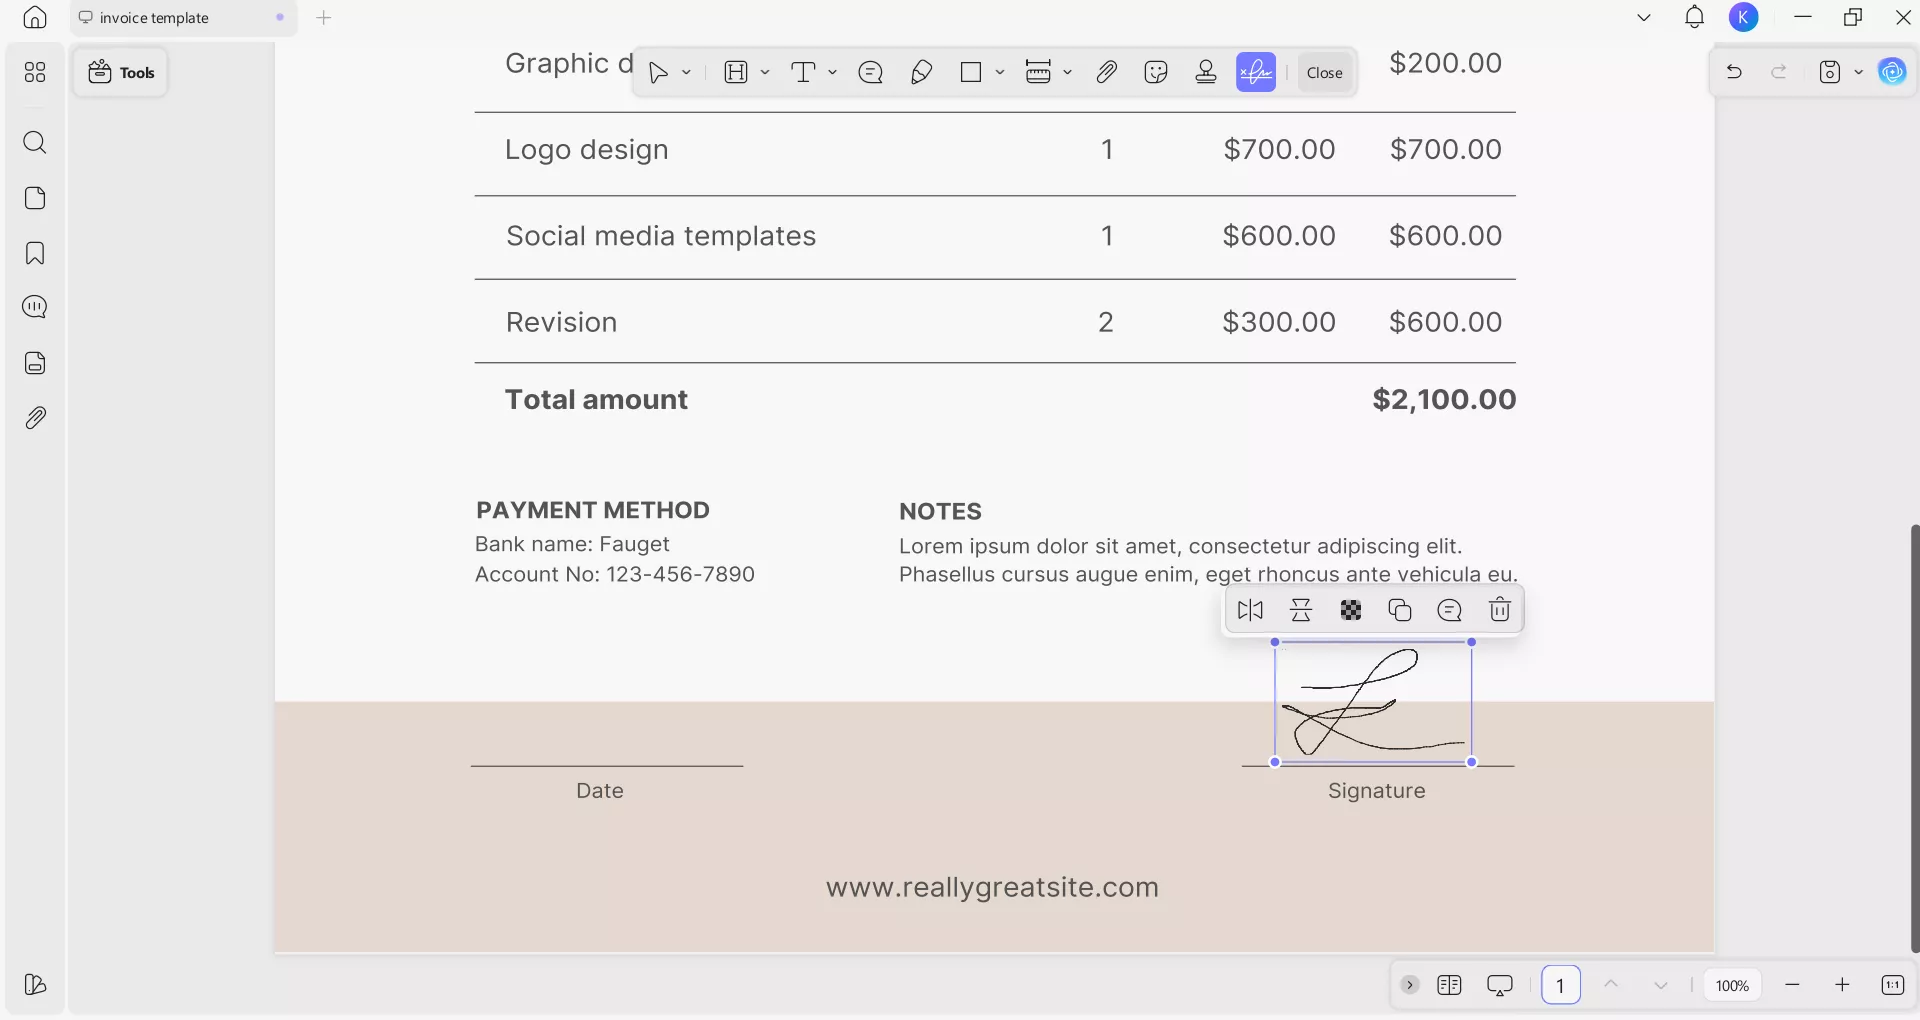Image resolution: width=1920 pixels, height=1020 pixels.
Task: Toggle presentation mode in the status bar
Action: [x=1500, y=985]
